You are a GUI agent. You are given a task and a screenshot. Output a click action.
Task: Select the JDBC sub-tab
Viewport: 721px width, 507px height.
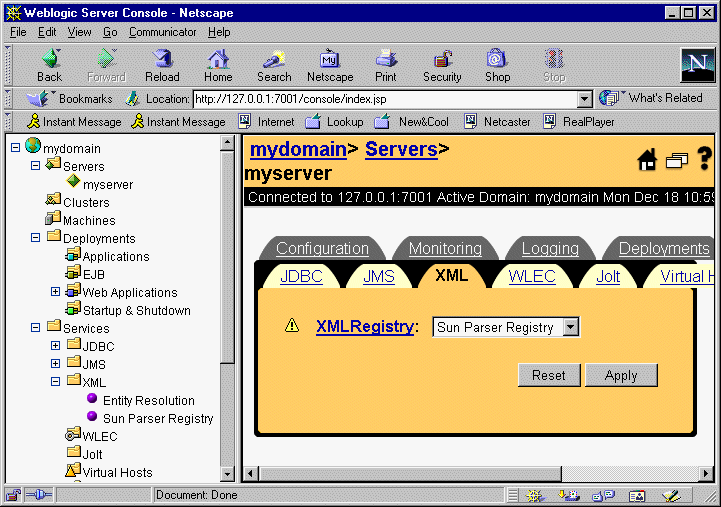click(301, 276)
